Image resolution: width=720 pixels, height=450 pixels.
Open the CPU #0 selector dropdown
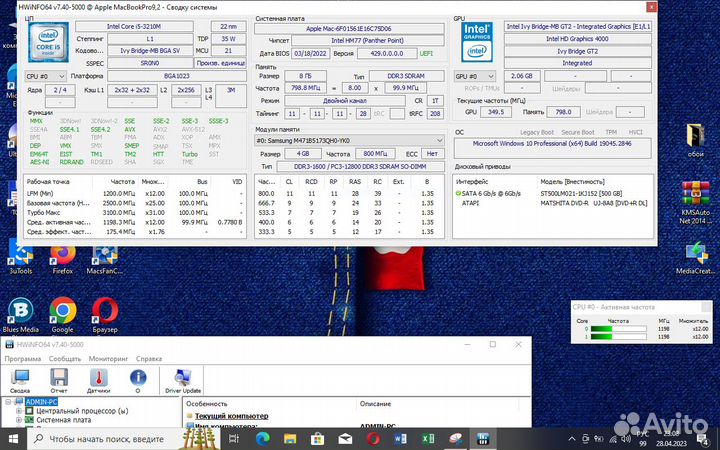pos(42,76)
